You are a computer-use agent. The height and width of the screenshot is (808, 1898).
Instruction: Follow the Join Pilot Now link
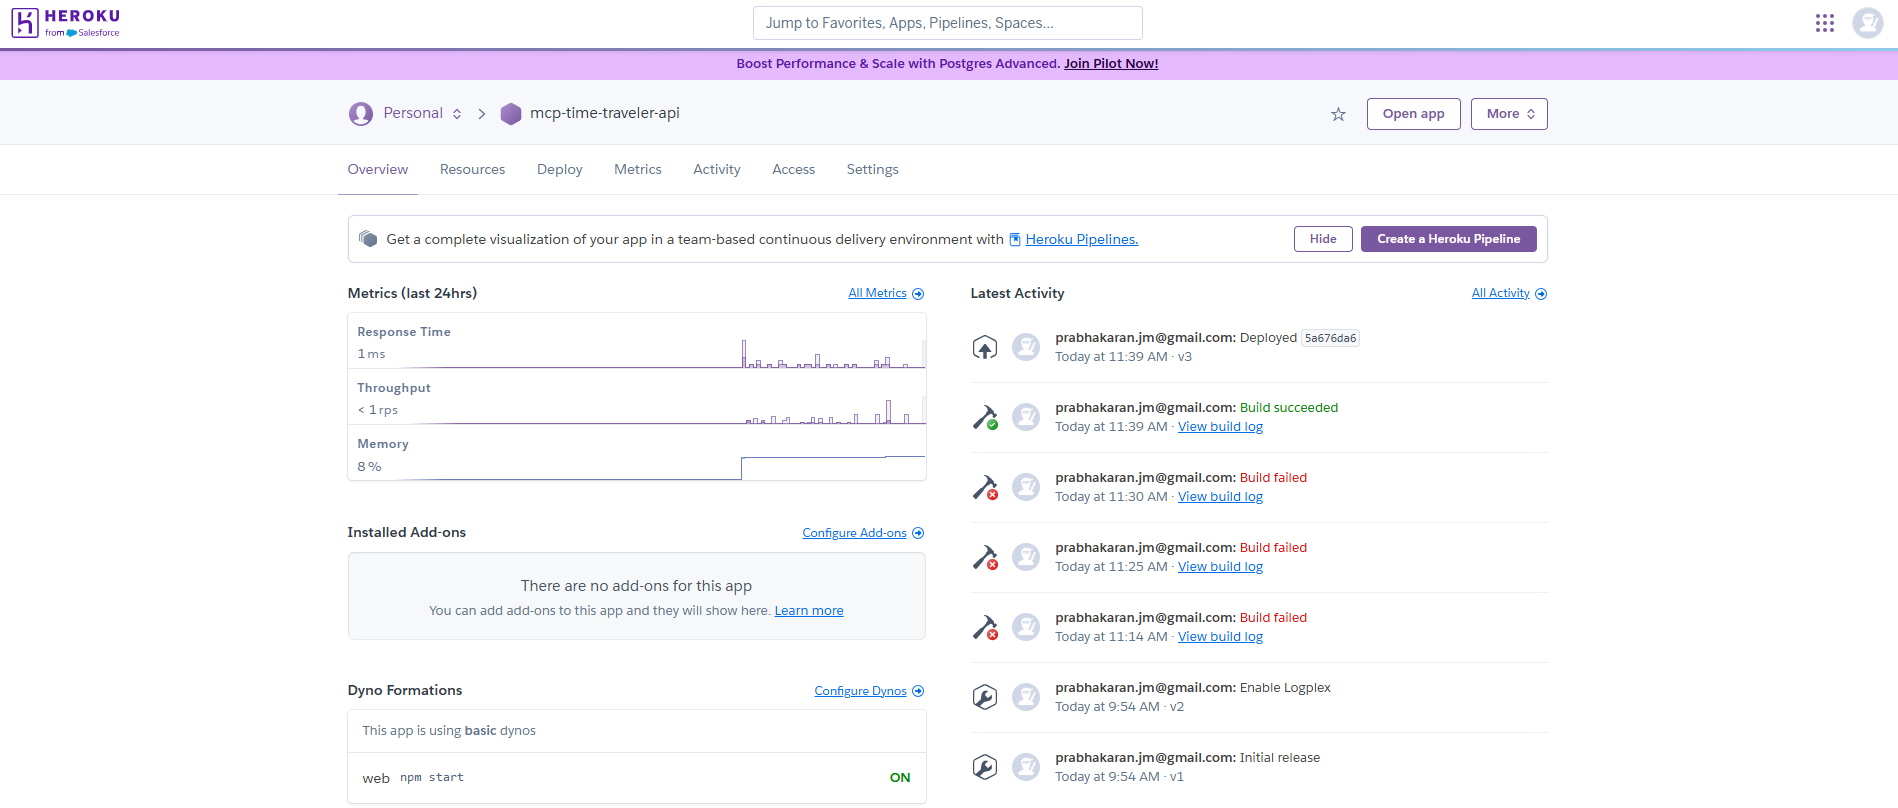[1111, 64]
